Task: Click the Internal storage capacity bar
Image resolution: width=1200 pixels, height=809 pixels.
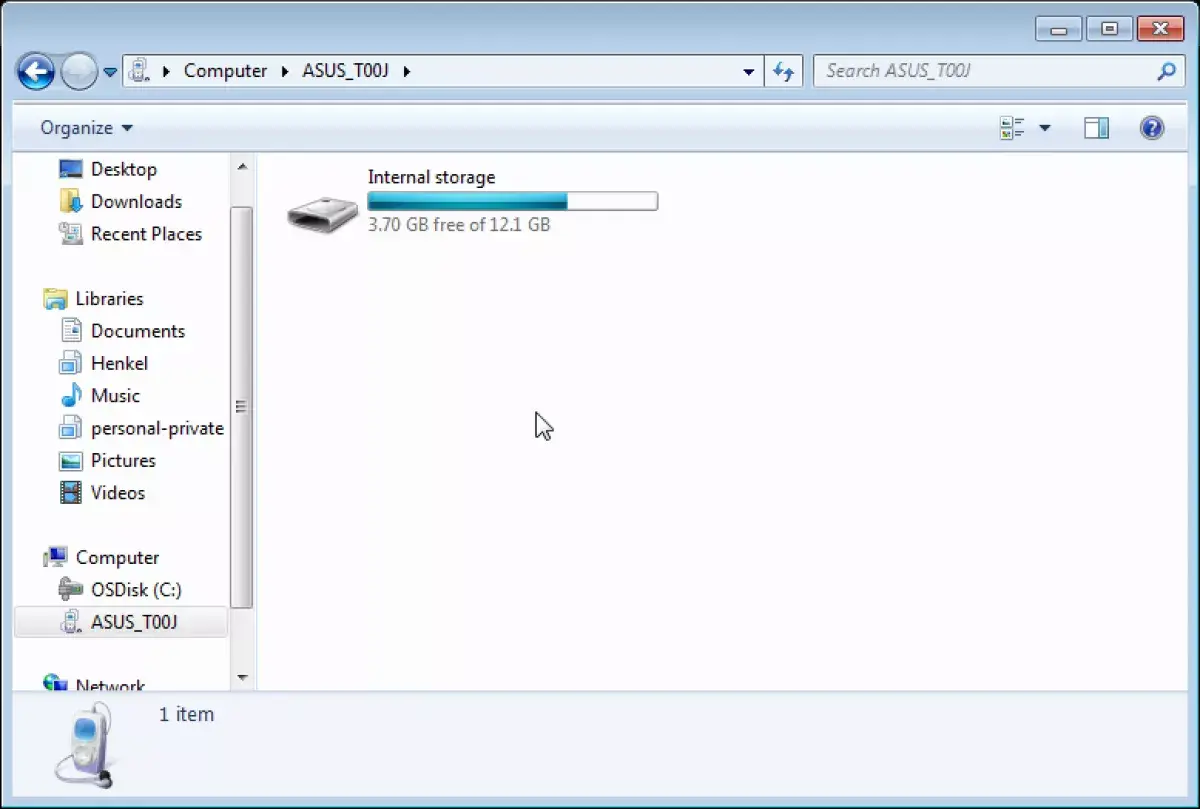Action: [512, 201]
